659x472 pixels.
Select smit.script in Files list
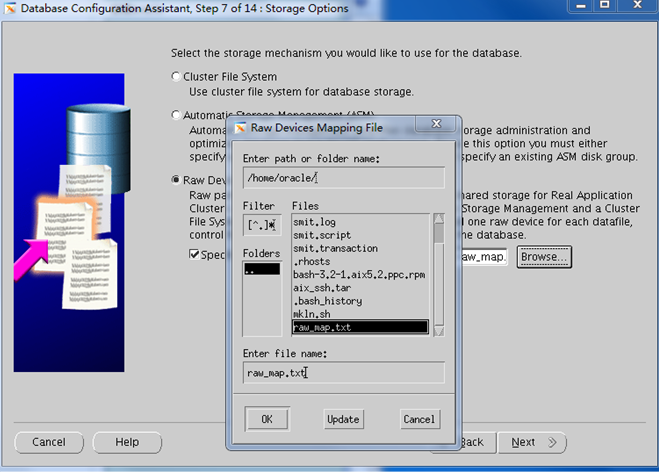[360, 235]
